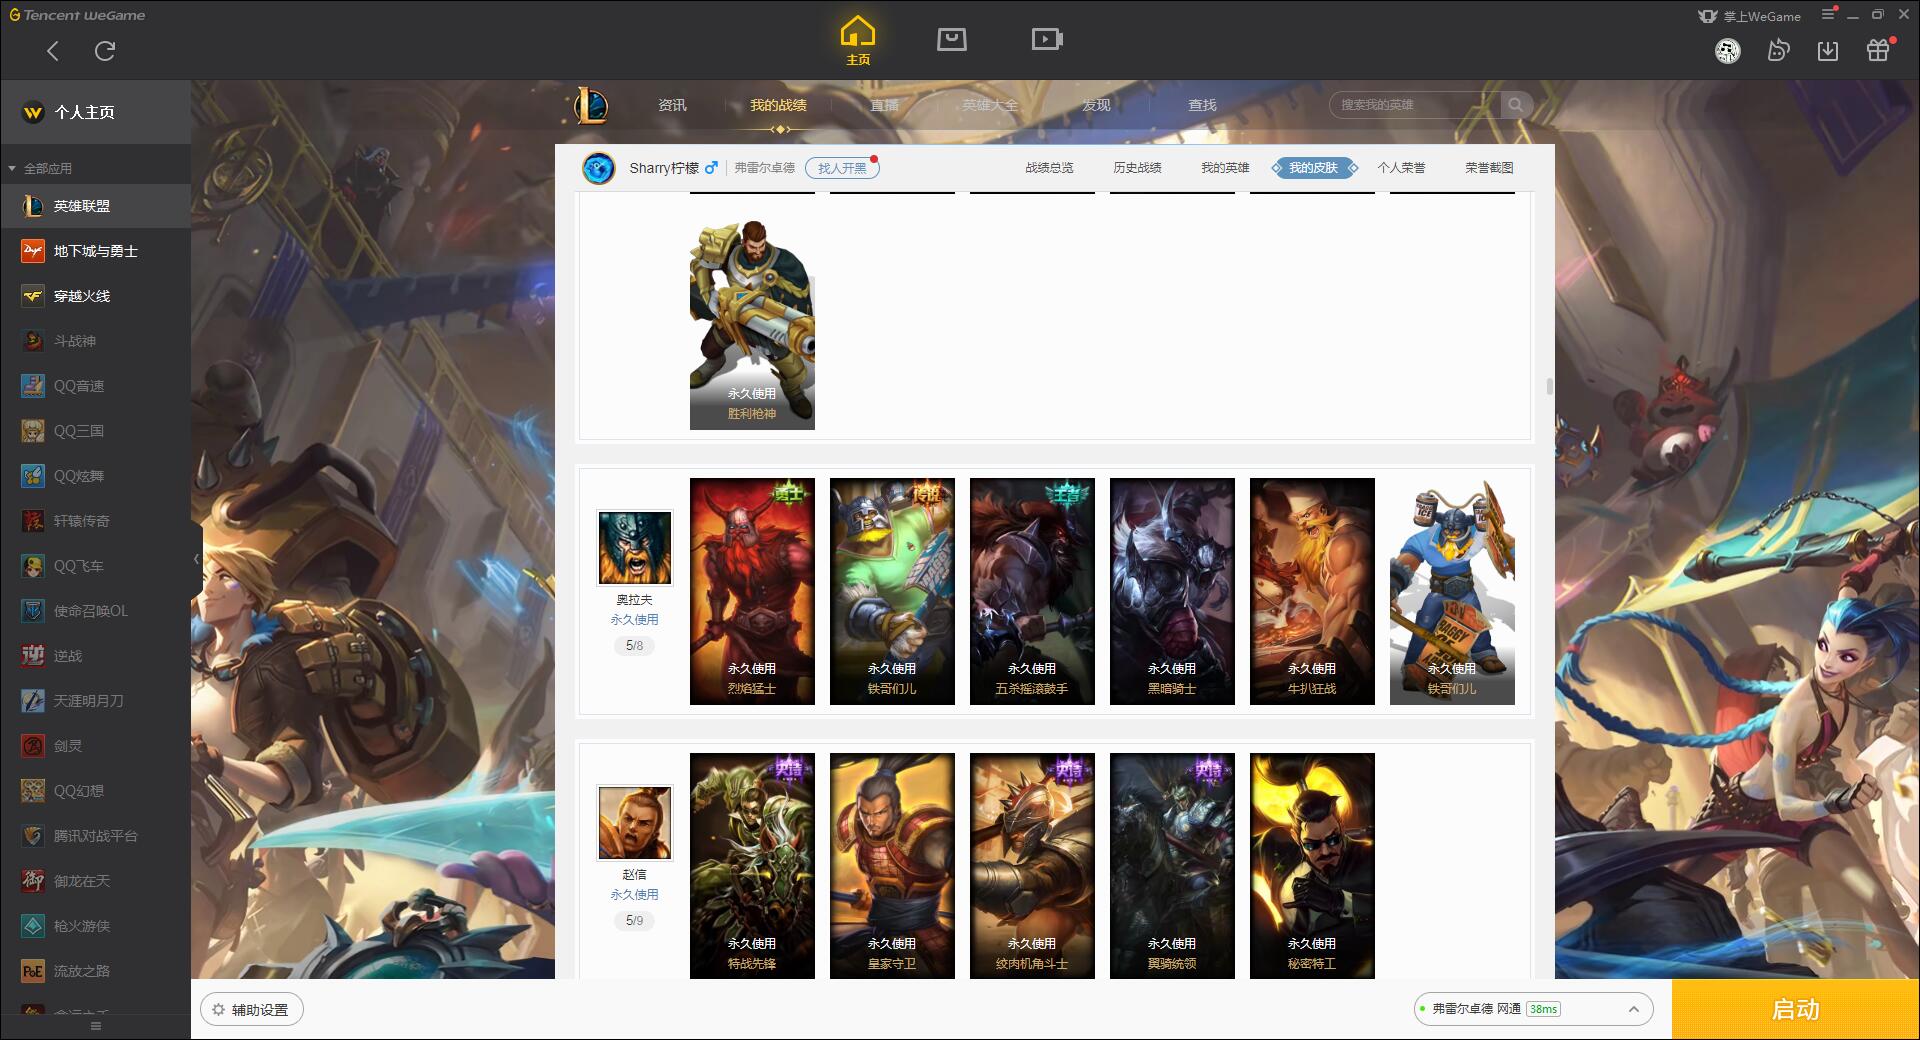Click the user avatar icon at top right
The height and width of the screenshot is (1040, 1920).
pyautogui.click(x=1727, y=51)
